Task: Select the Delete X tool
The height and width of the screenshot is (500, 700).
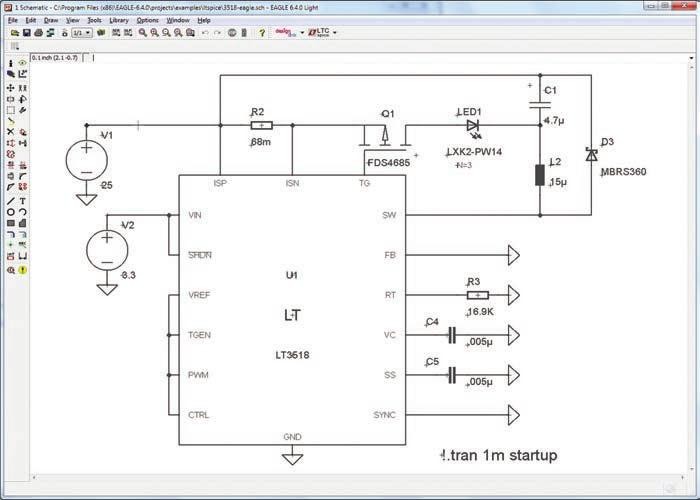Action: (11, 132)
